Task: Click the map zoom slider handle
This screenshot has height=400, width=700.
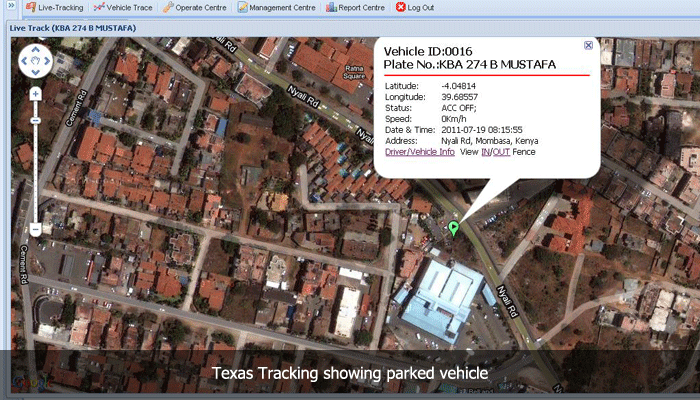Action: [x=35, y=121]
